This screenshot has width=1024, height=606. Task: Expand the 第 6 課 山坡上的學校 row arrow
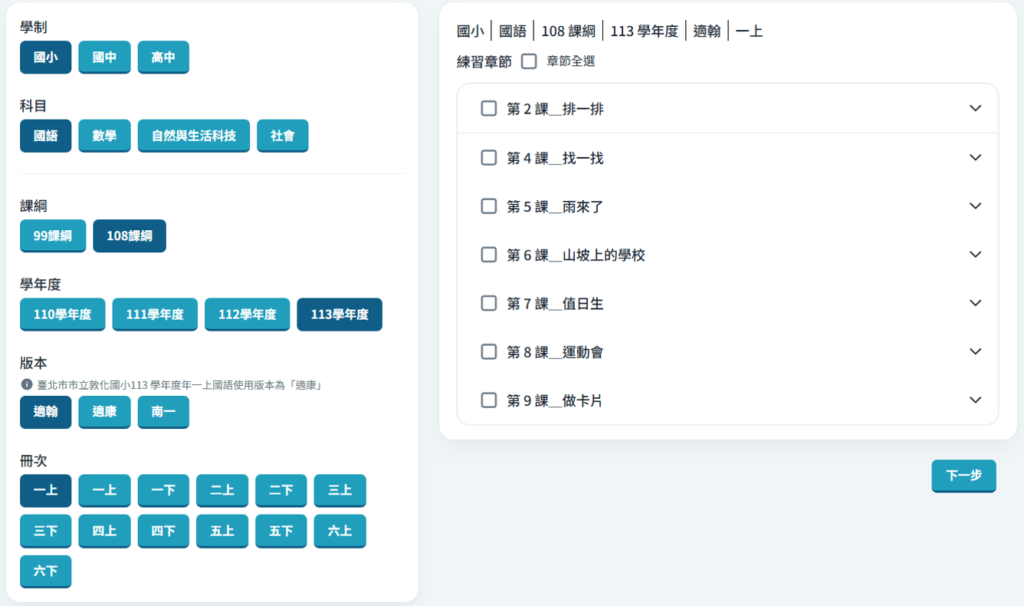[976, 255]
